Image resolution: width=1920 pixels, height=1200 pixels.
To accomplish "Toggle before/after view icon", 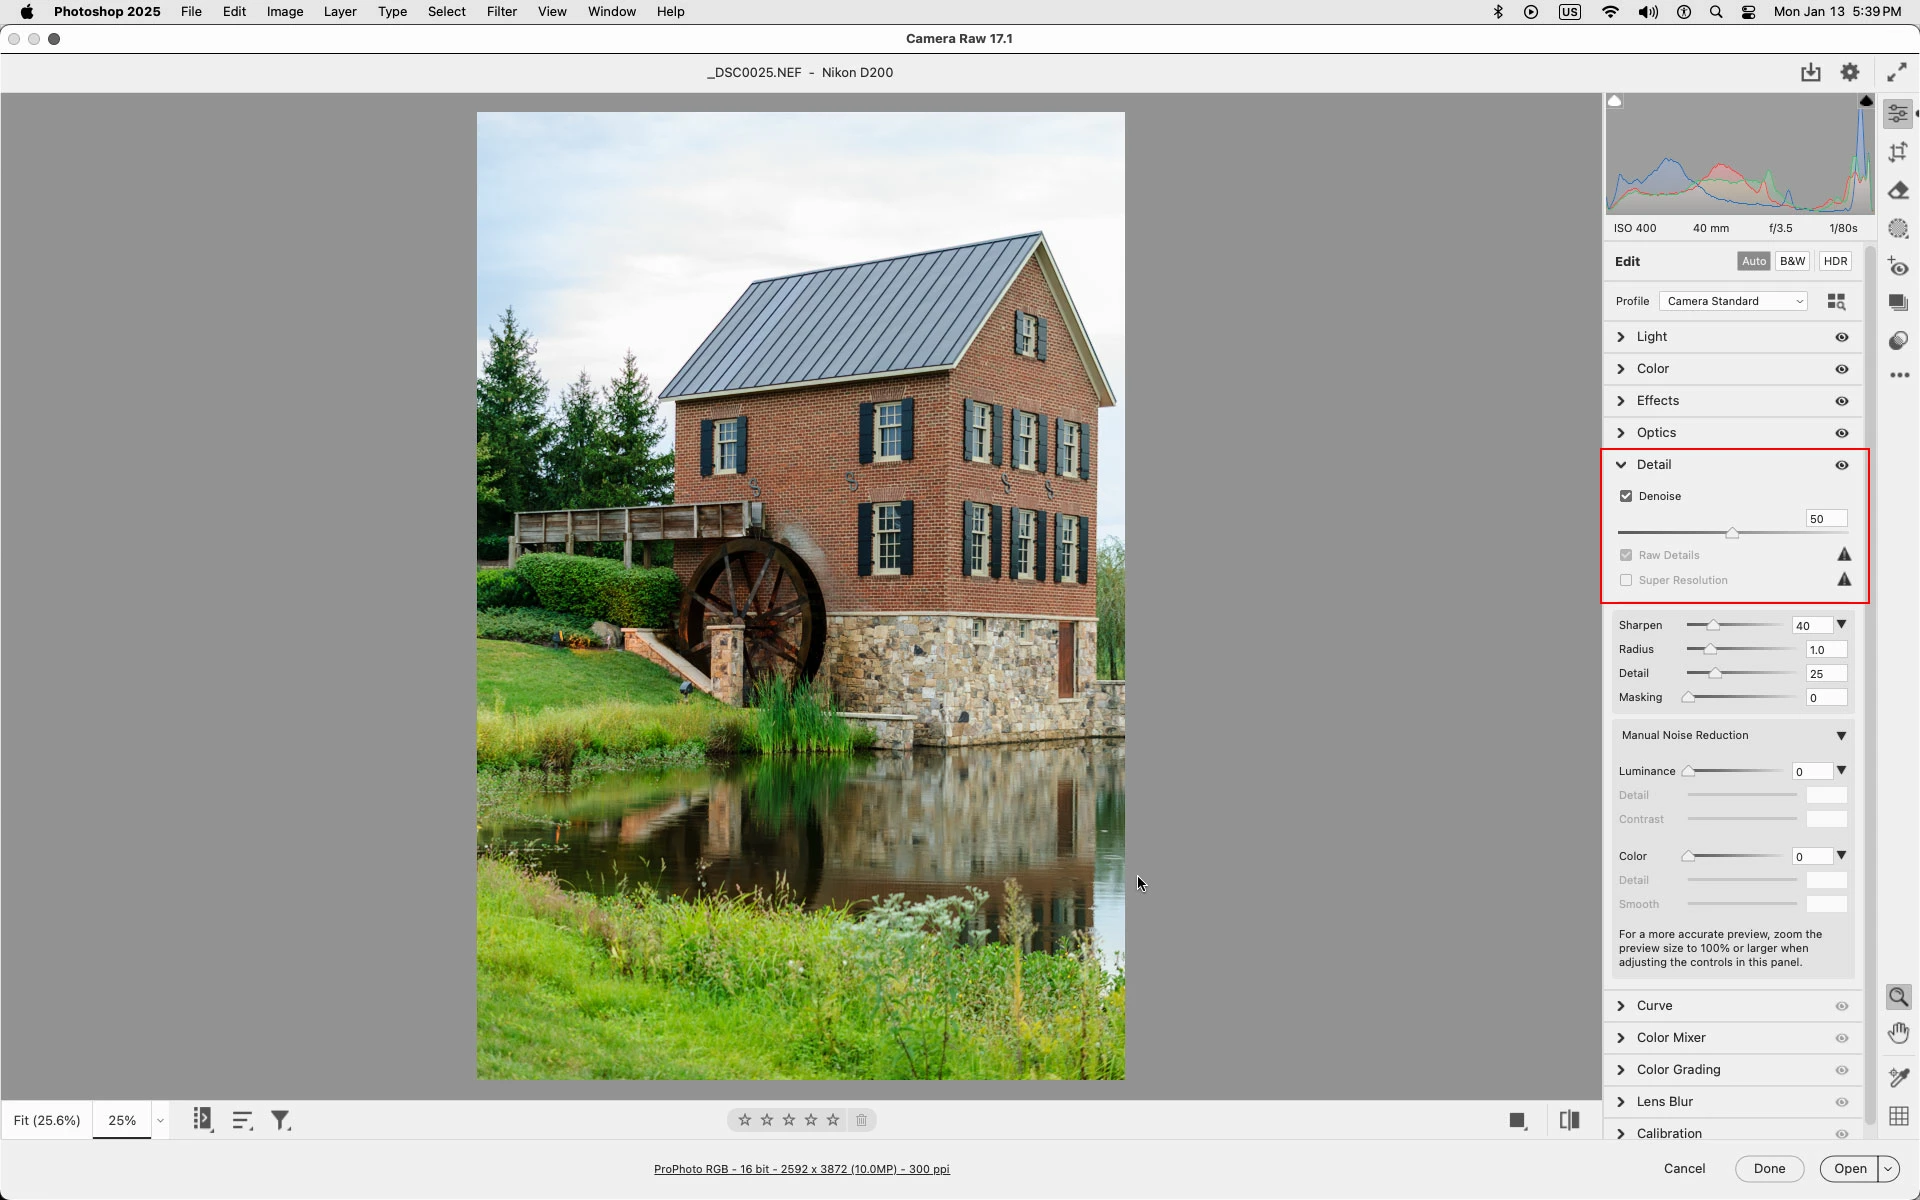I will click(1569, 1121).
